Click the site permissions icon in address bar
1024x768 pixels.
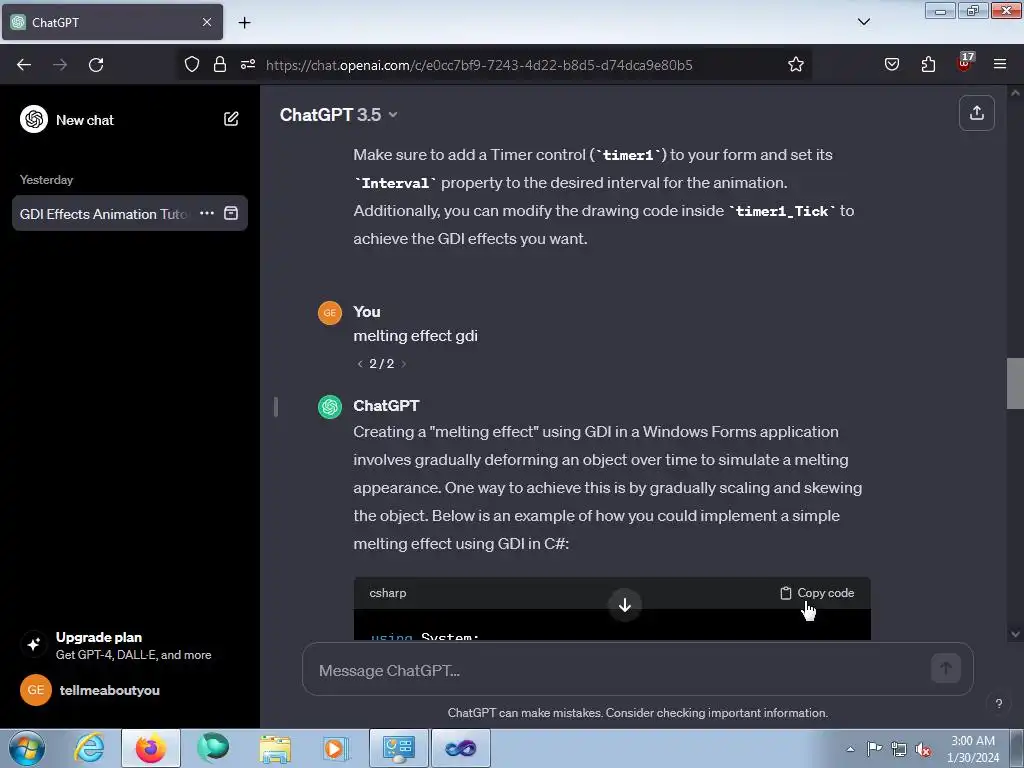tap(248, 64)
